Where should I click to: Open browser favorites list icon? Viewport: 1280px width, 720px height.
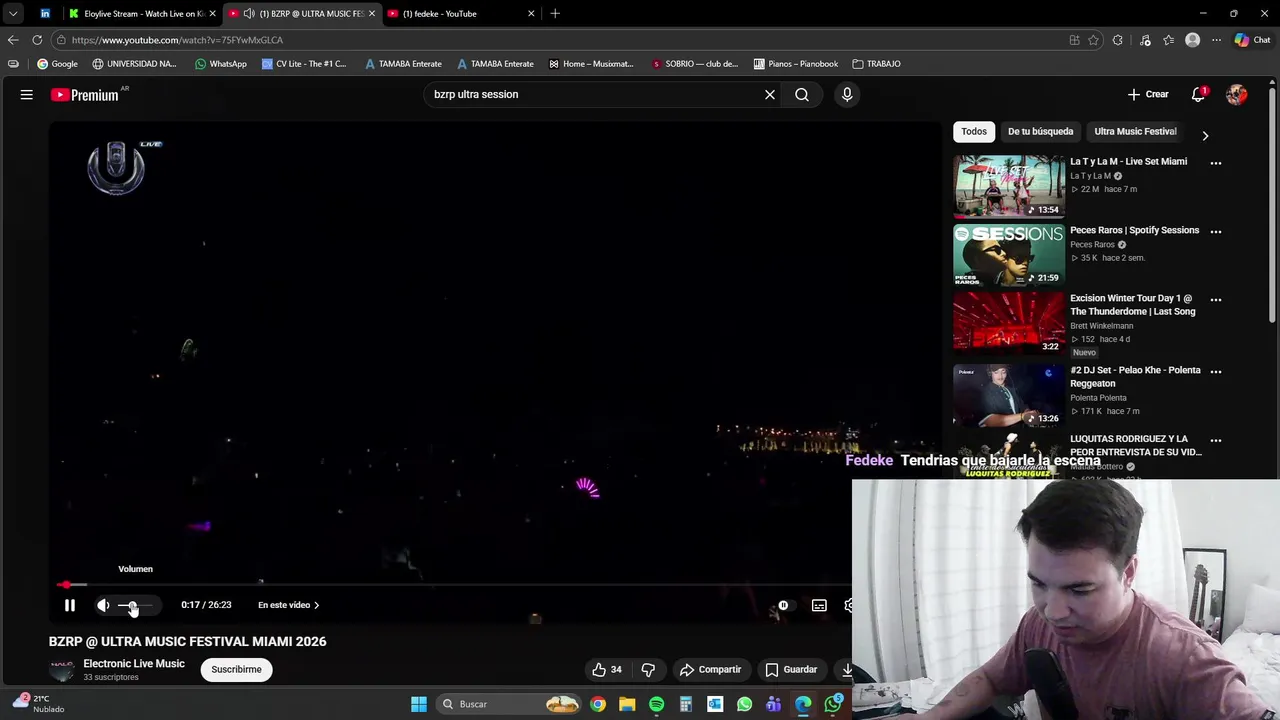click(x=1168, y=40)
